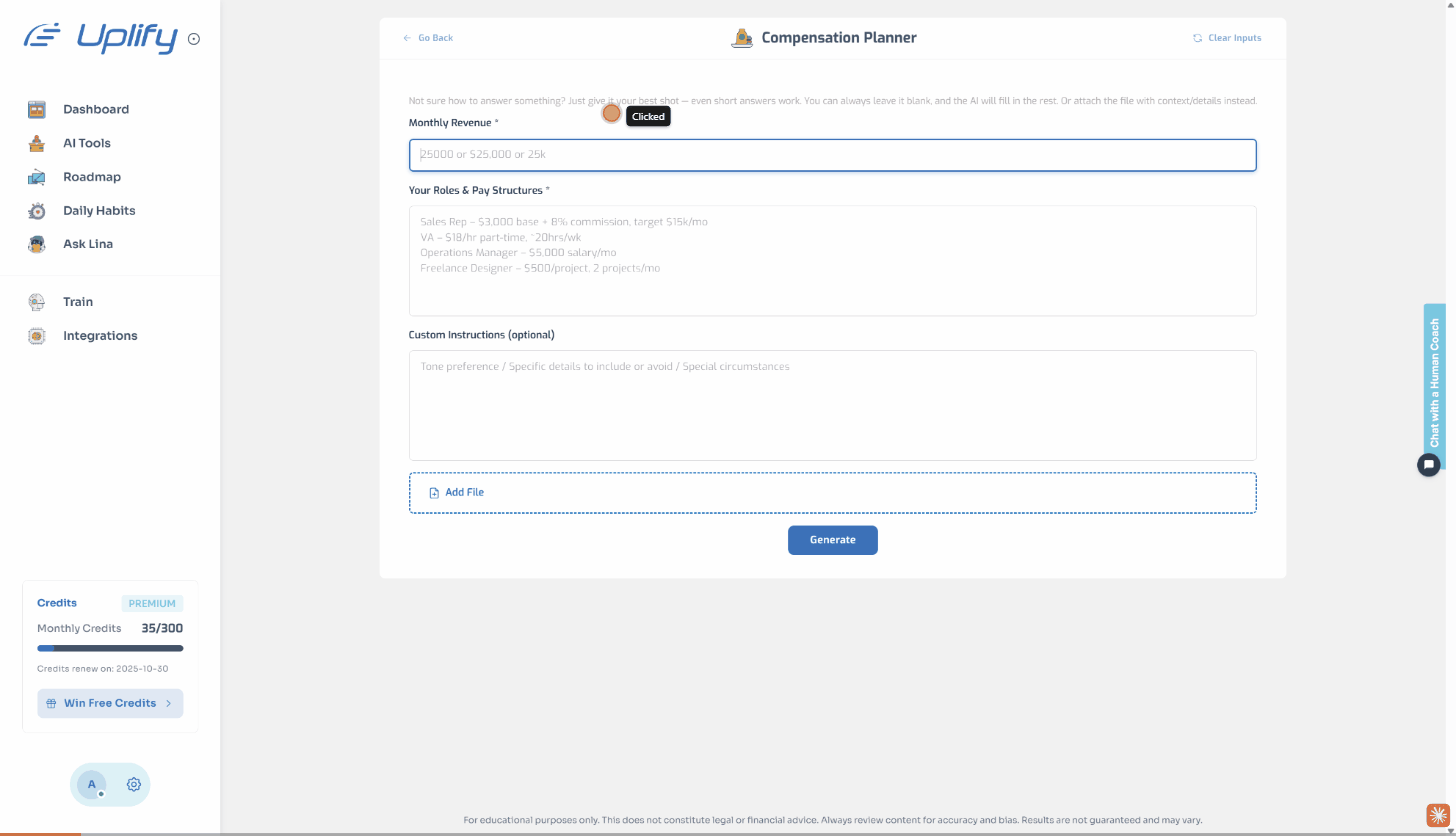Navigate to Integrations menu item
1456x836 pixels.
(x=100, y=336)
